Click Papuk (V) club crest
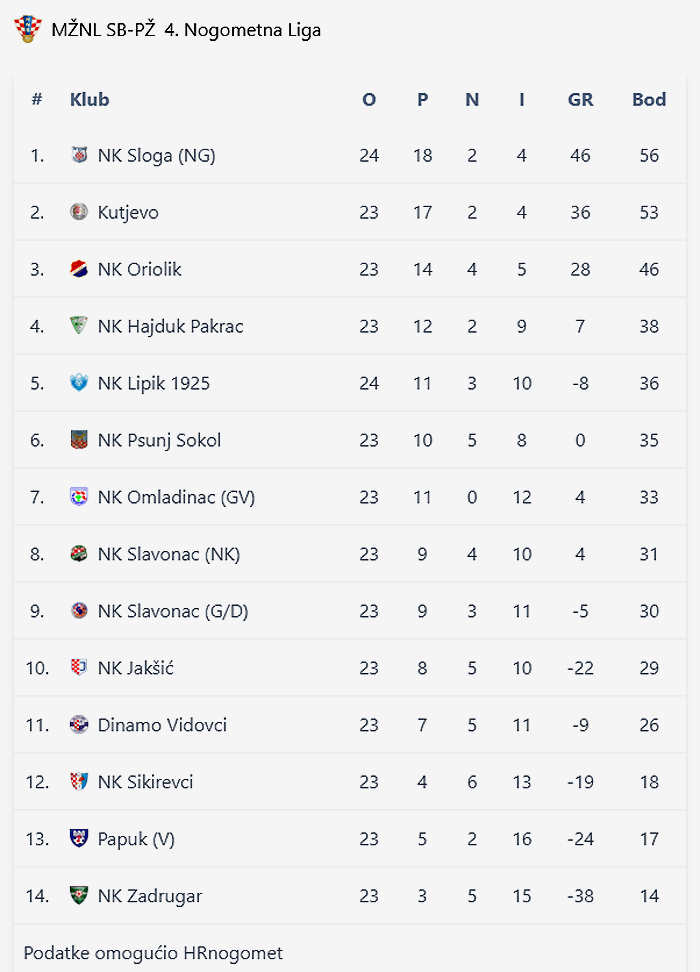This screenshot has height=972, width=700. (79, 839)
